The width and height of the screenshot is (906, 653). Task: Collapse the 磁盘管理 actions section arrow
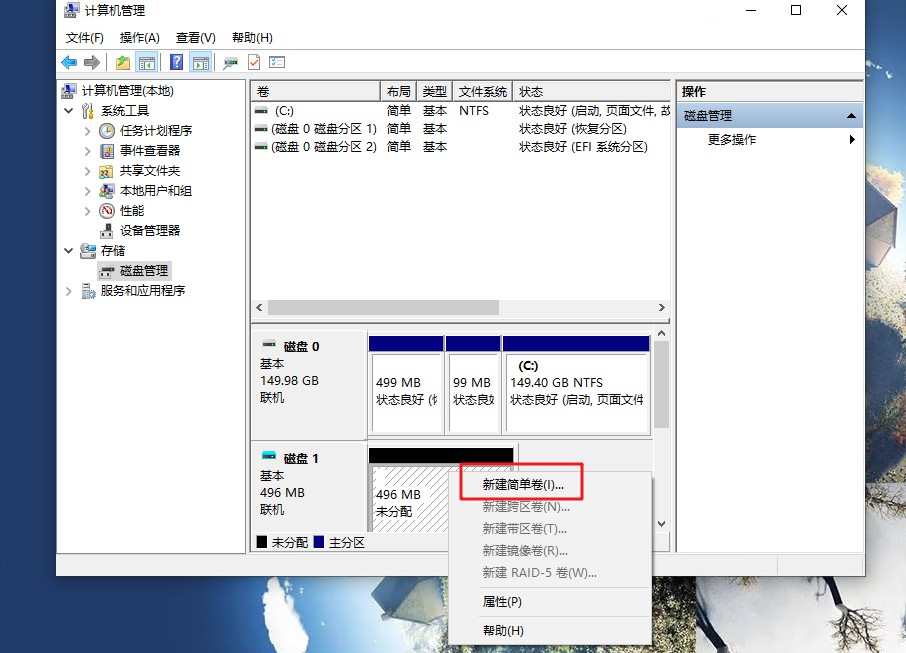pos(851,116)
